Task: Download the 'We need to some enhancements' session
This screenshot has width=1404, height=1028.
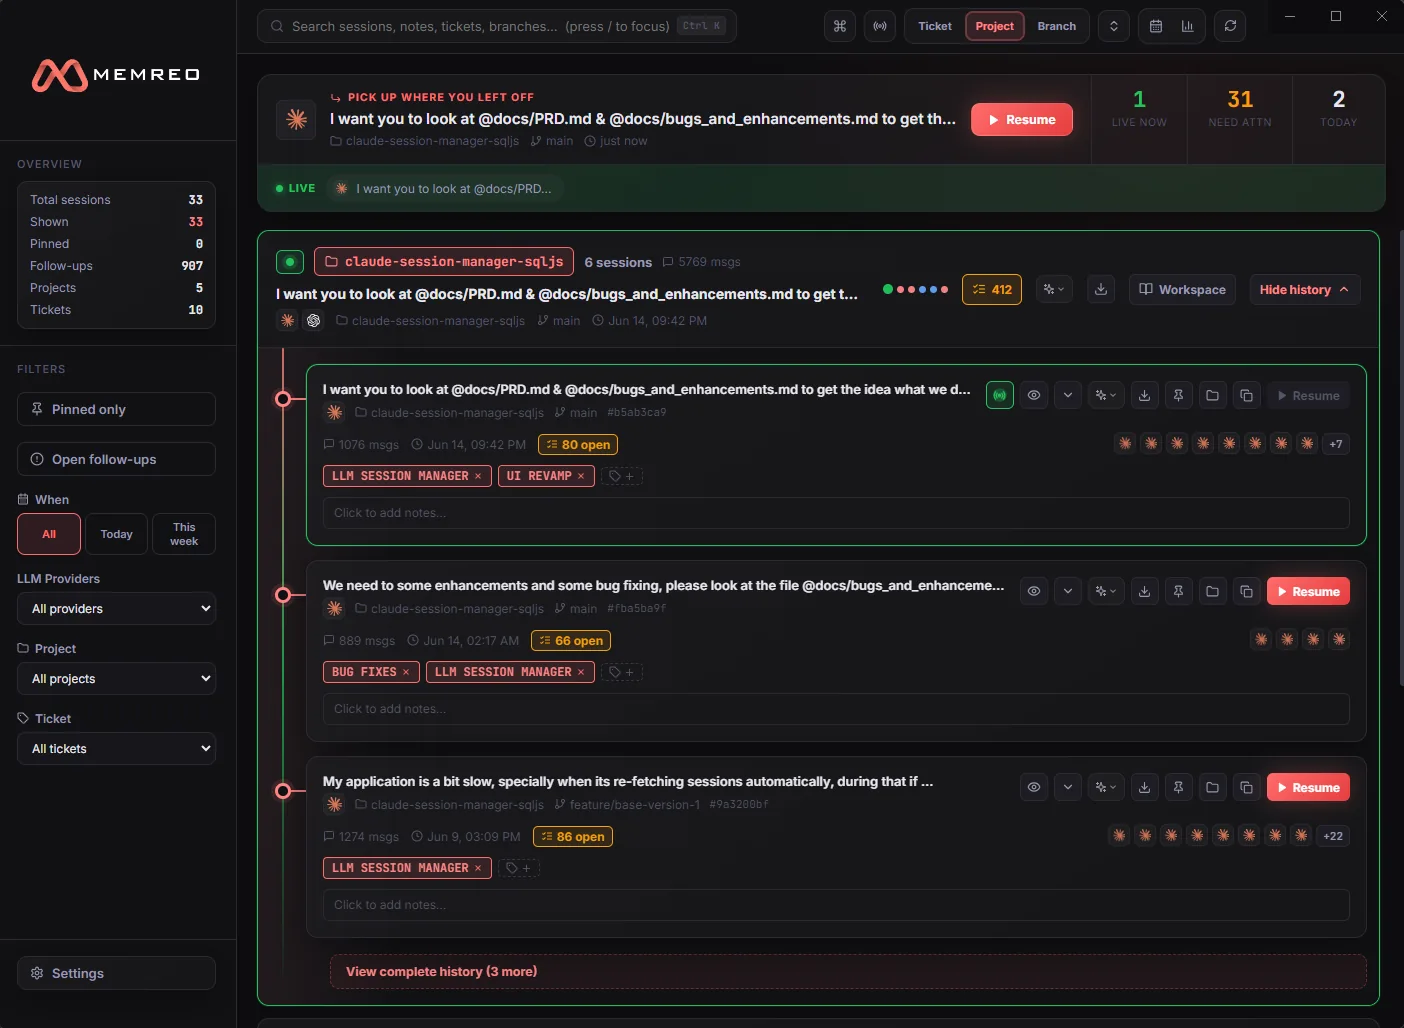Action: [x=1145, y=591]
